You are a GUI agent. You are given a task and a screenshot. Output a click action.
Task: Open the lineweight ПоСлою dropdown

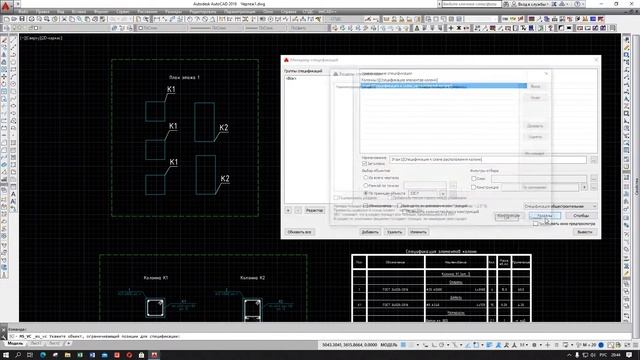pos(266,28)
